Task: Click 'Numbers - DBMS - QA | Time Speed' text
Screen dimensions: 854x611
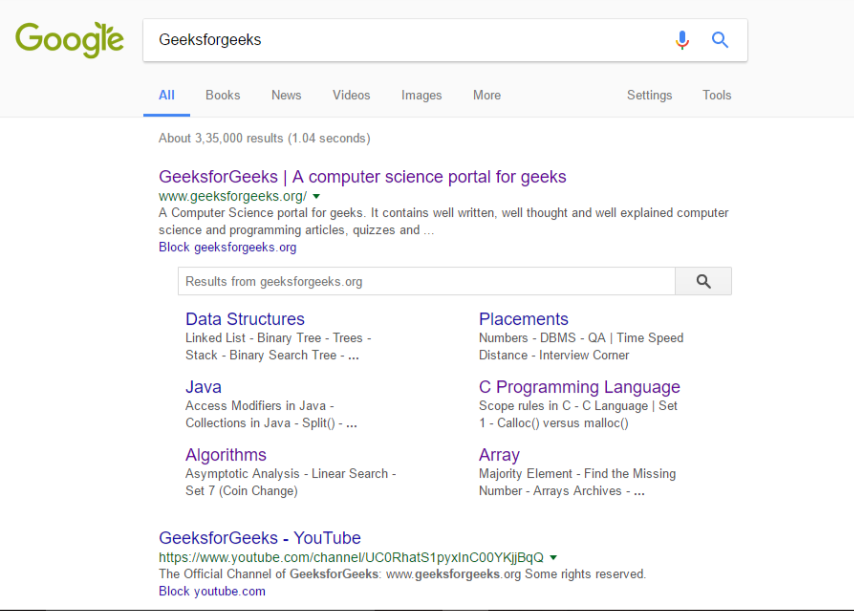Action: click(x=581, y=338)
